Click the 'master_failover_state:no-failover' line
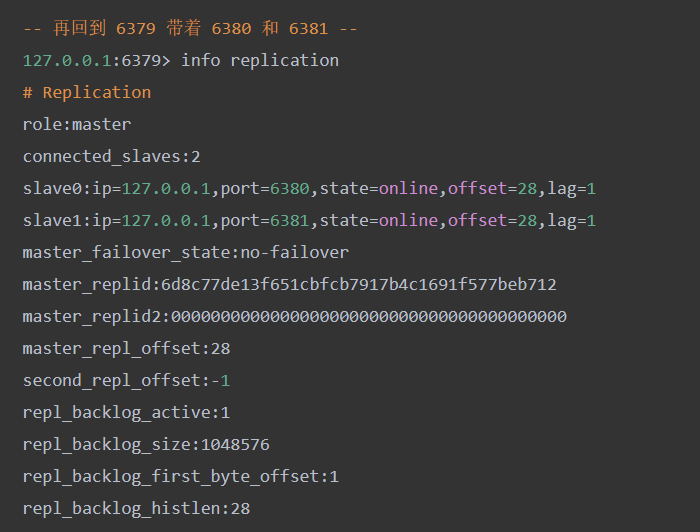The height and width of the screenshot is (532, 700). click(186, 253)
